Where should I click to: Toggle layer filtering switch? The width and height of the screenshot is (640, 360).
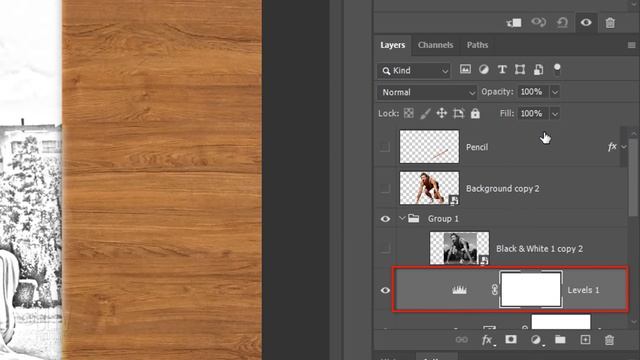(x=557, y=69)
